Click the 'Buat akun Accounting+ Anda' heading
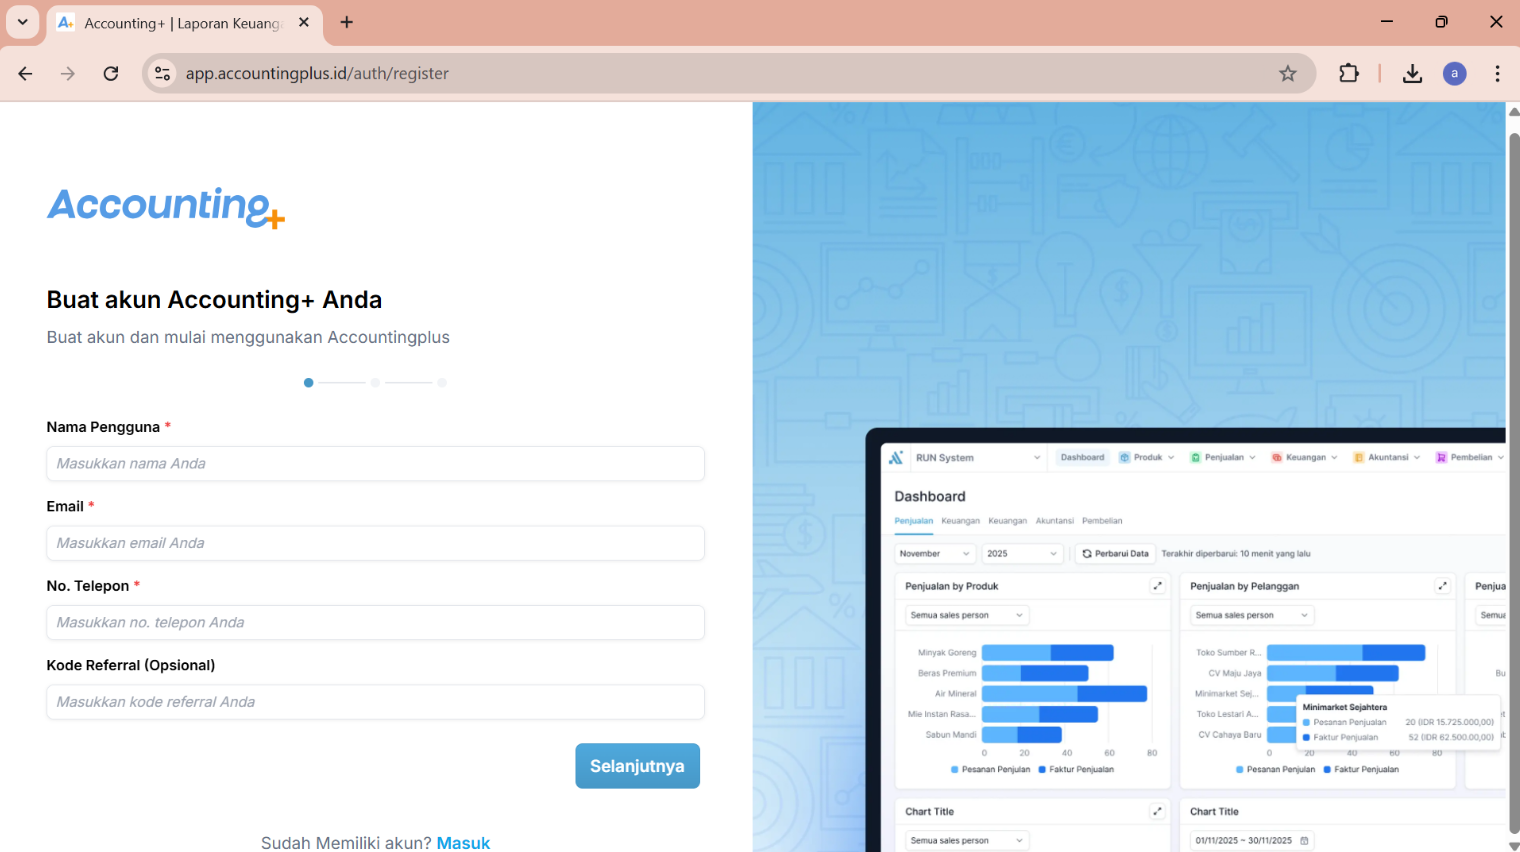The height and width of the screenshot is (852, 1520). pyautogui.click(x=214, y=300)
